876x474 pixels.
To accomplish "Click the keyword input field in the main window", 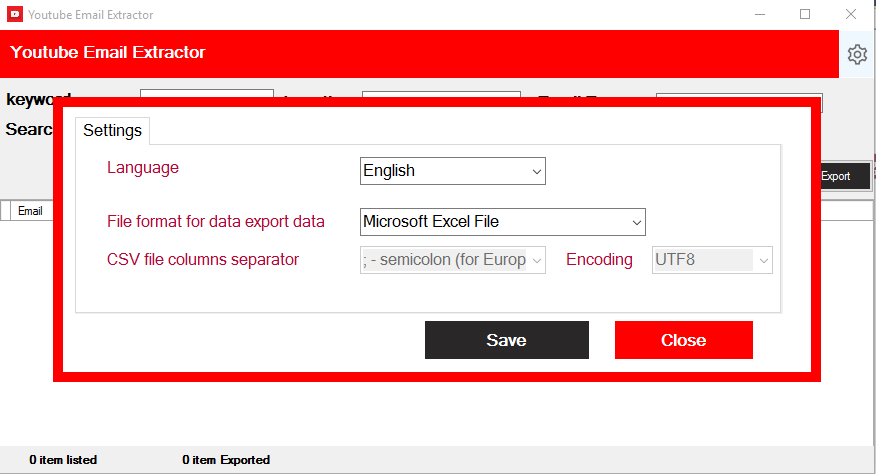I will [207, 93].
